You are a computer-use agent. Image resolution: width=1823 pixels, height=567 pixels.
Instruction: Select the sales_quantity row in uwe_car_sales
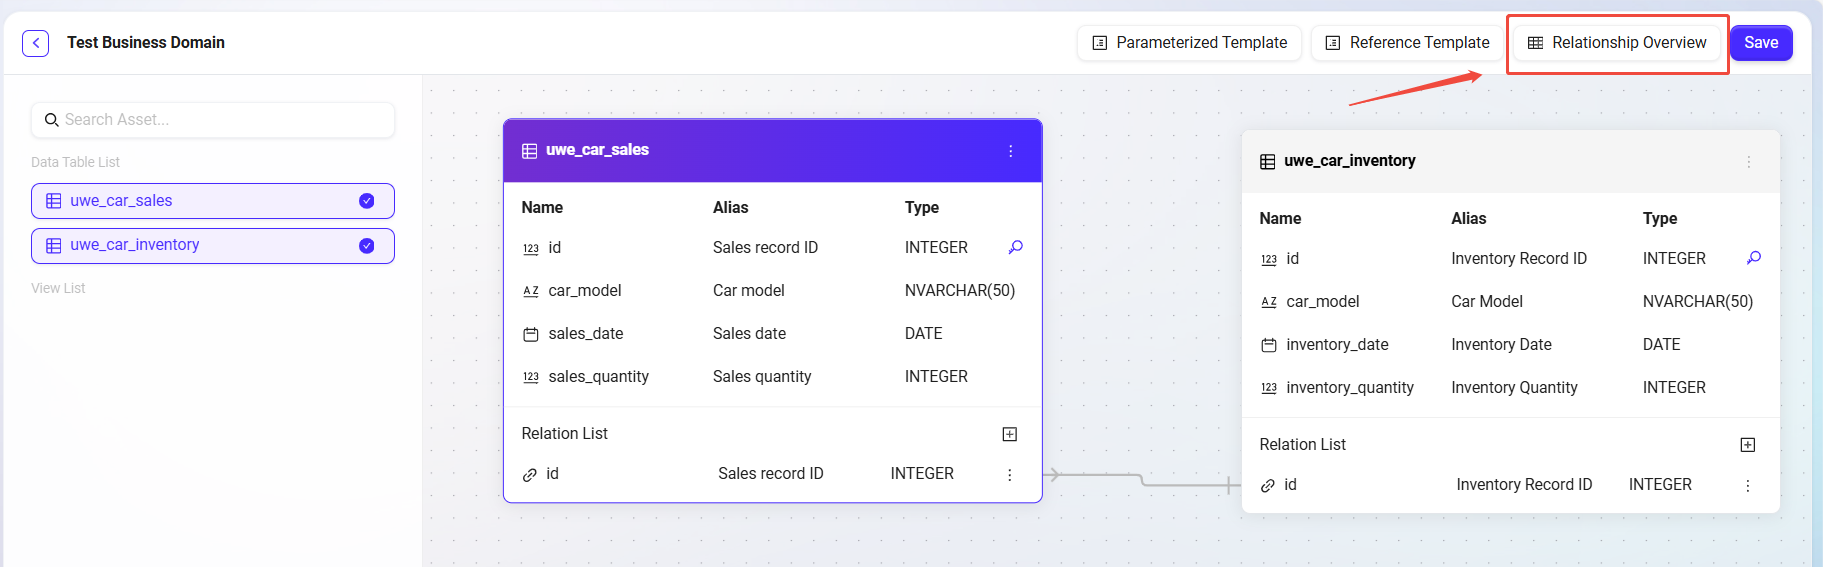pyautogui.click(x=598, y=377)
